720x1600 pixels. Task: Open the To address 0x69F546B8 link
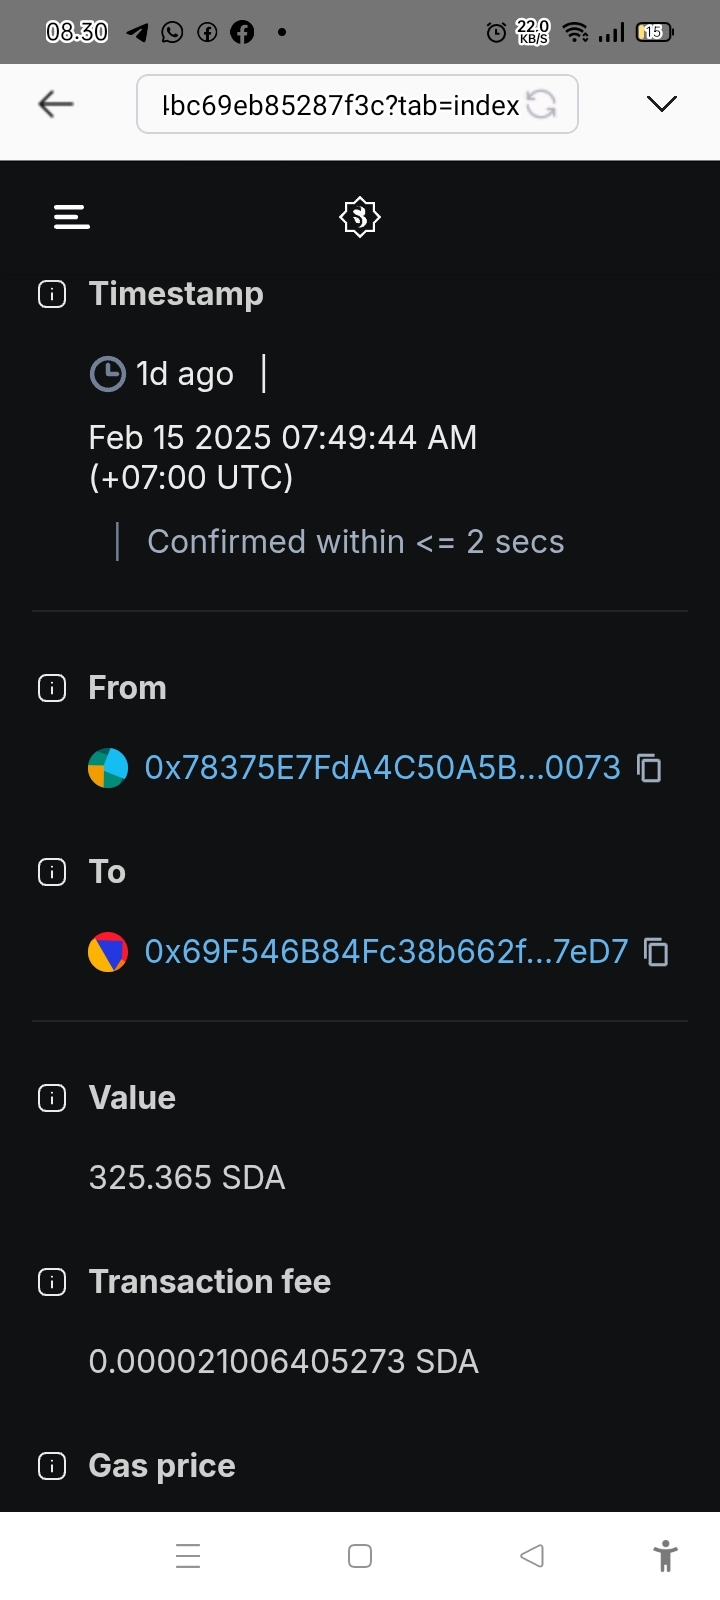coord(386,952)
